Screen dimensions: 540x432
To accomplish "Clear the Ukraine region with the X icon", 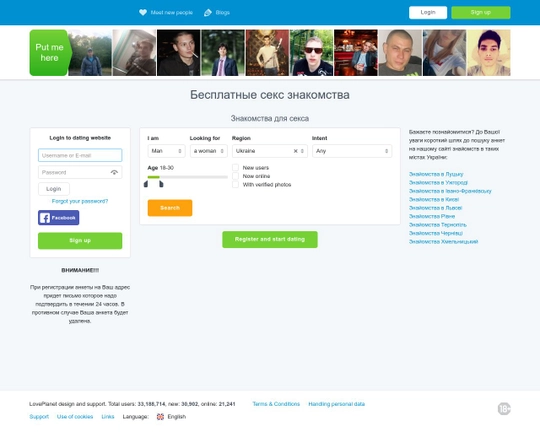I will click(x=295, y=151).
